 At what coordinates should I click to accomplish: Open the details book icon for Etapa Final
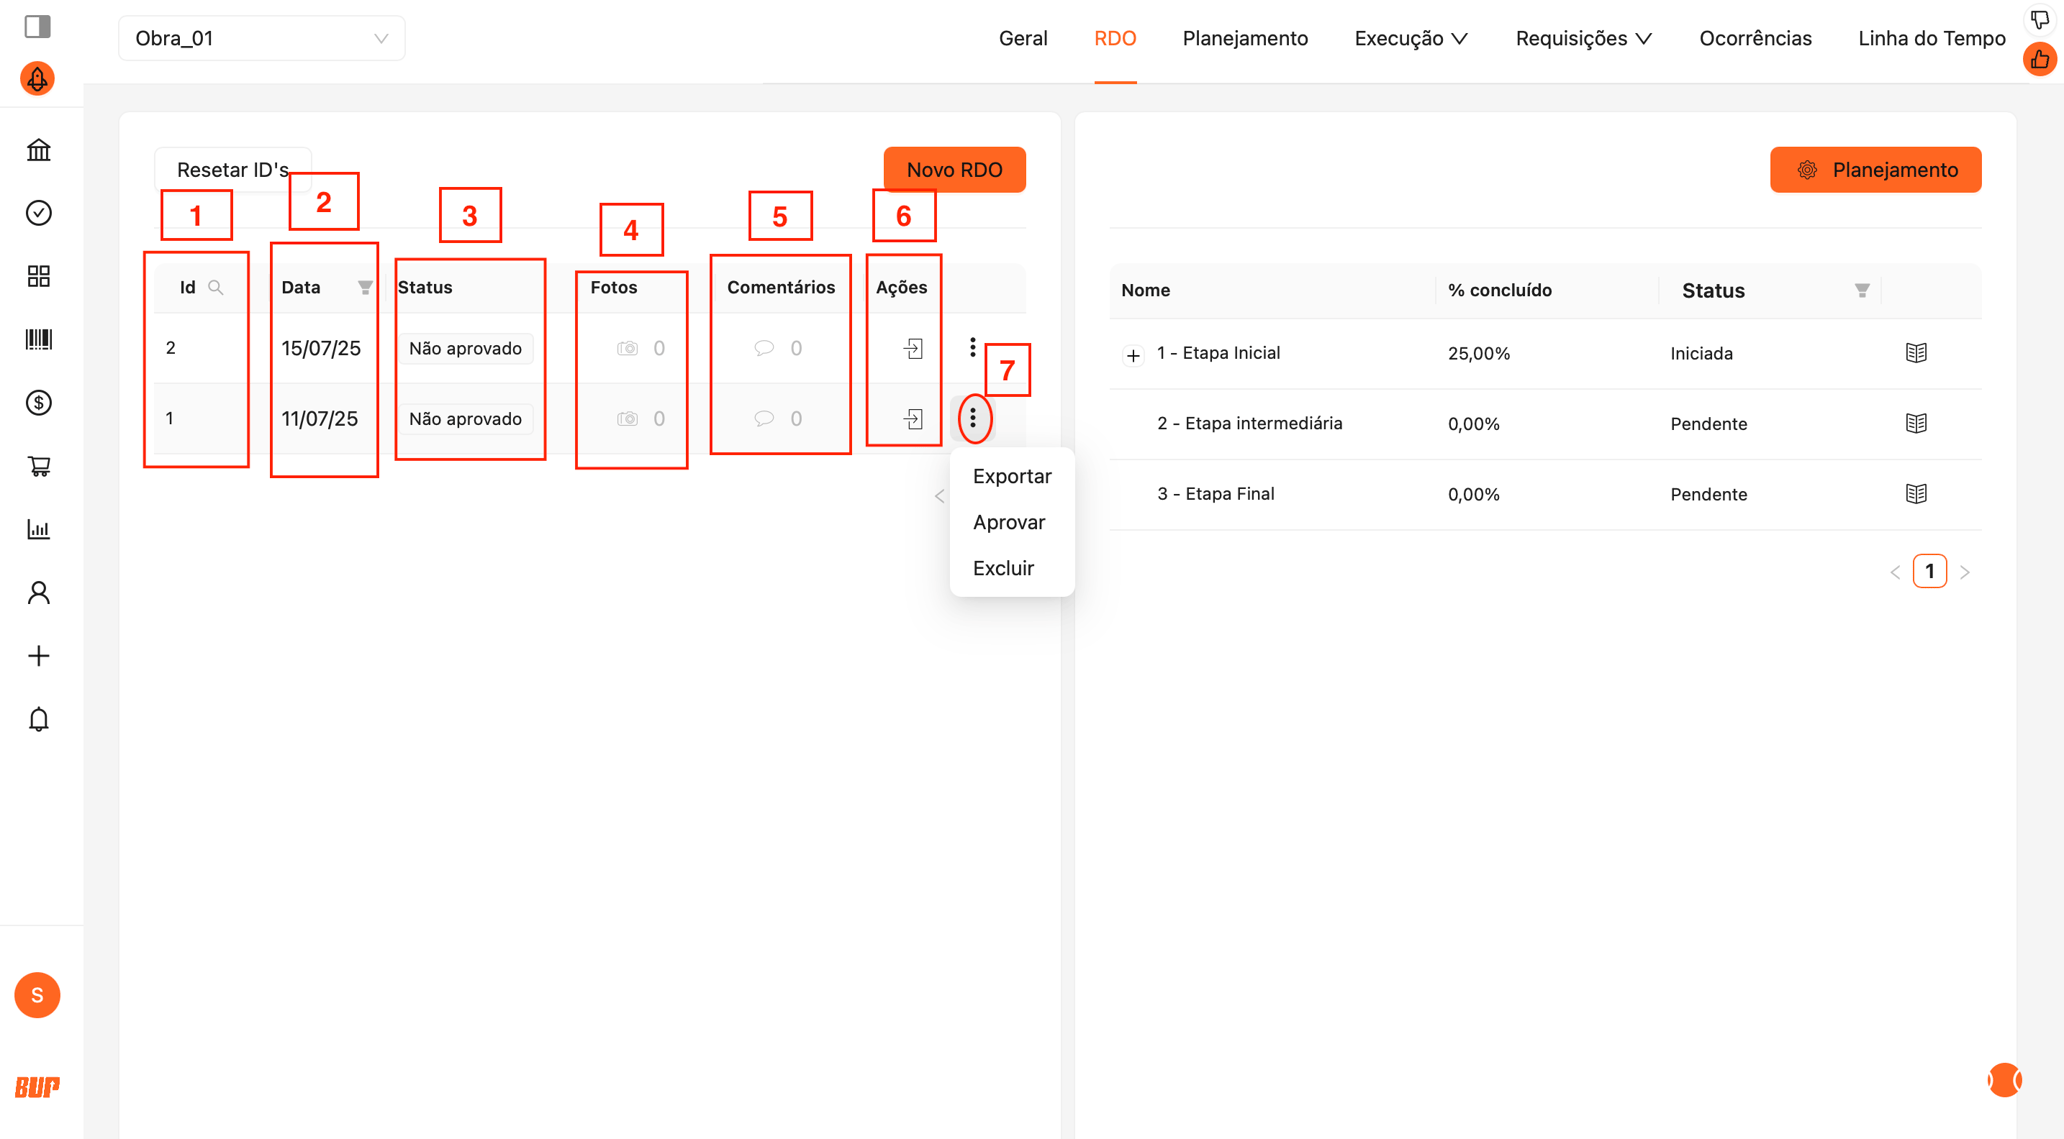click(1915, 494)
